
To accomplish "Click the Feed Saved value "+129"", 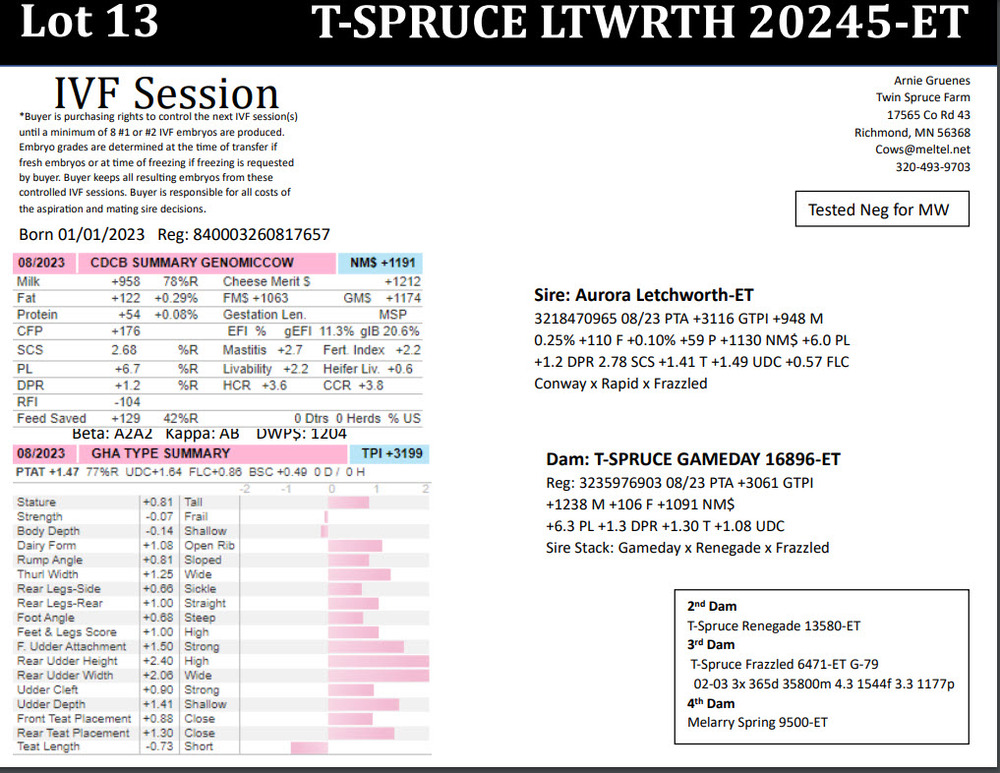I will (x=125, y=418).
